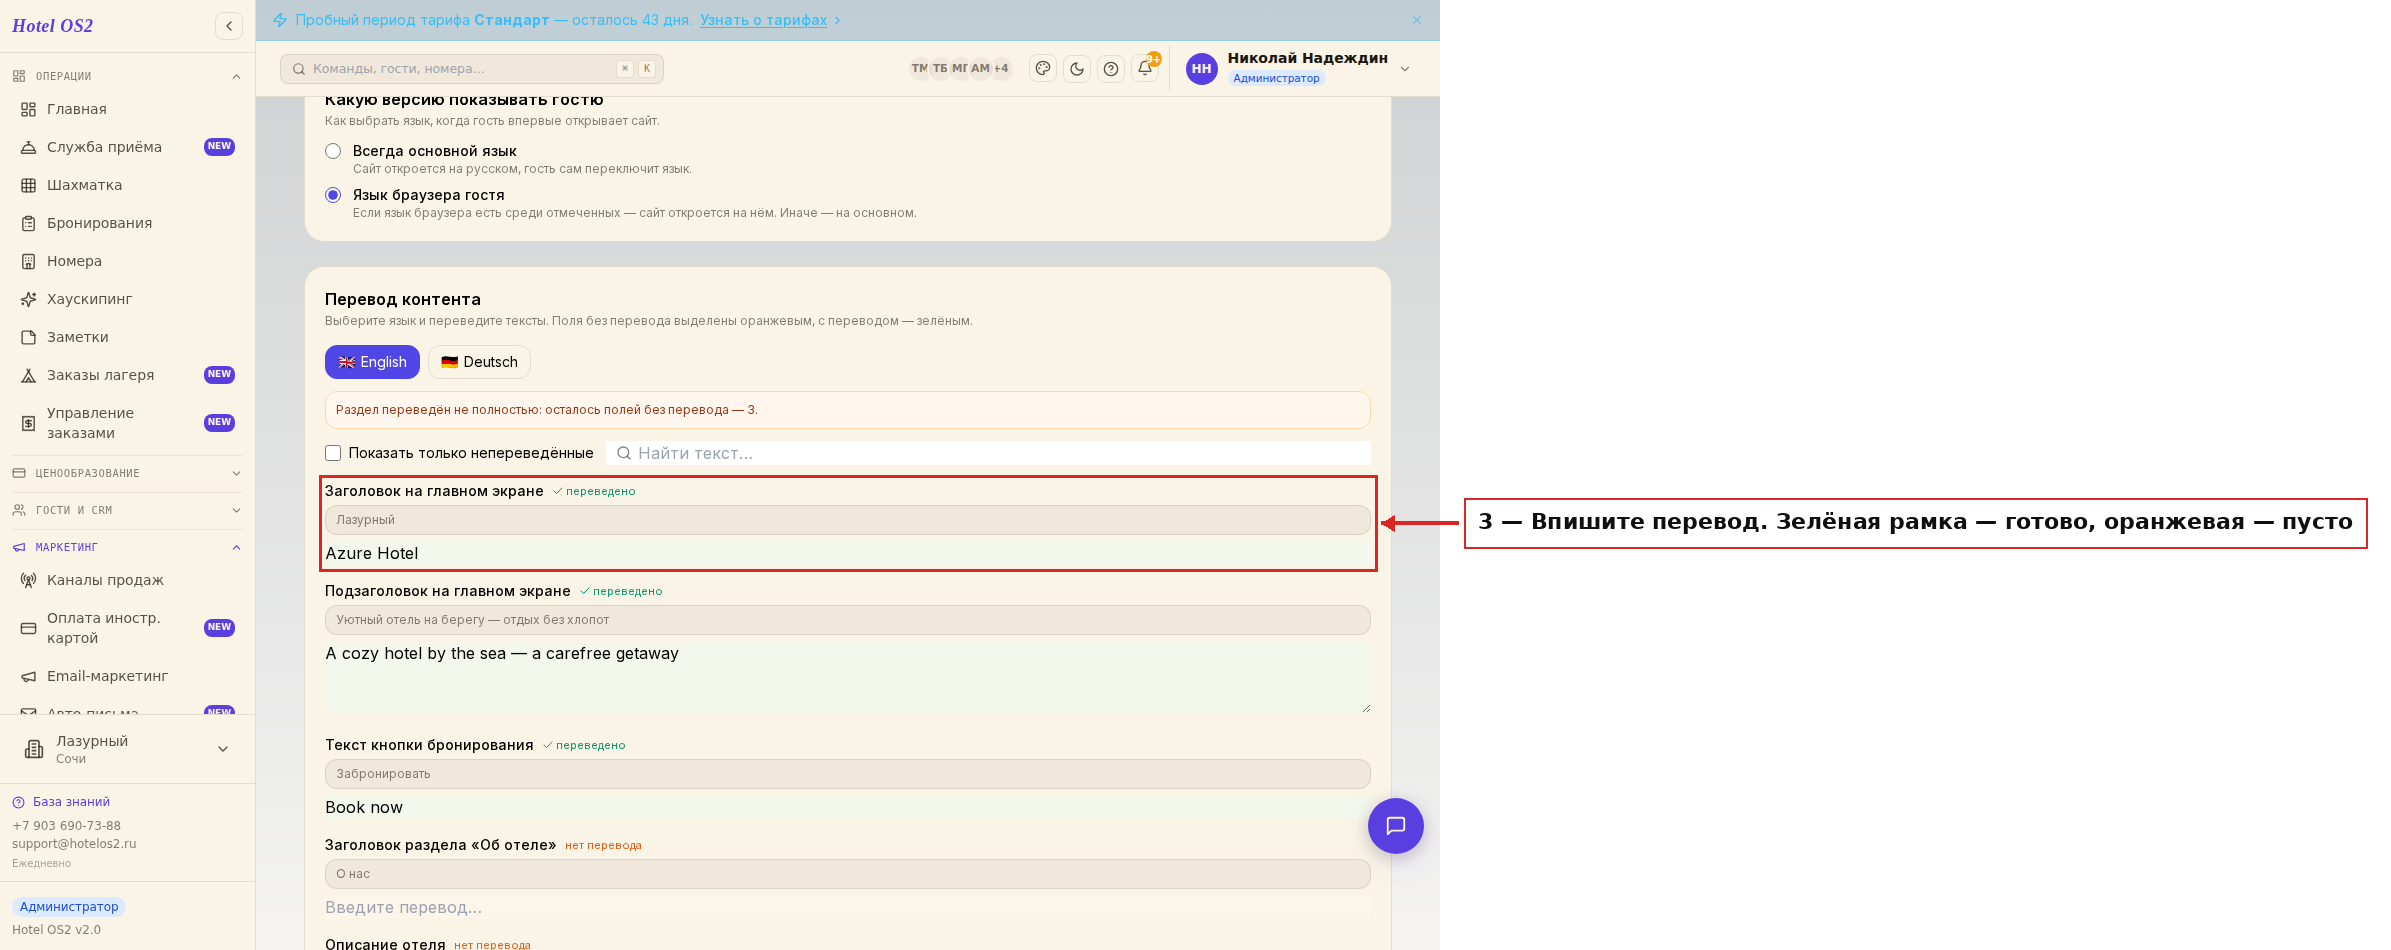This screenshot has width=2391, height=950.
Task: Open the theme palette icon in the header
Action: [1043, 68]
